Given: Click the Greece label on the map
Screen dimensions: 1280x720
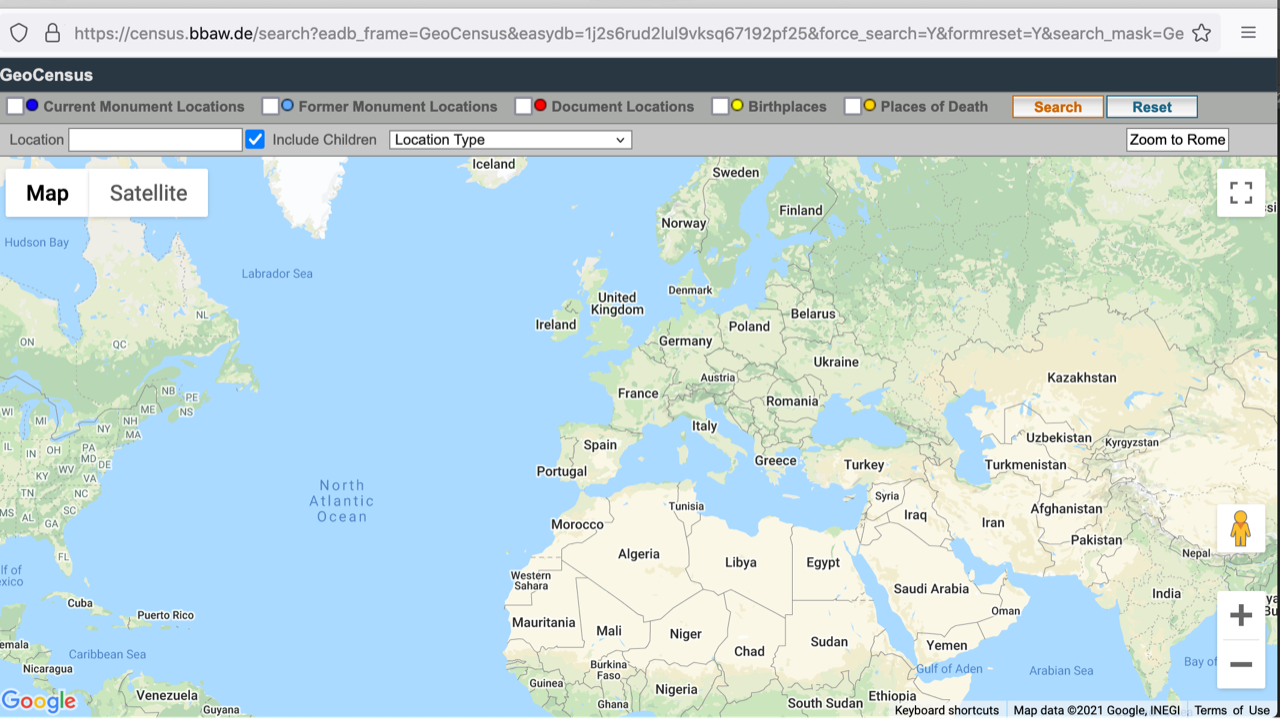Looking at the screenshot, I should click(x=775, y=461).
